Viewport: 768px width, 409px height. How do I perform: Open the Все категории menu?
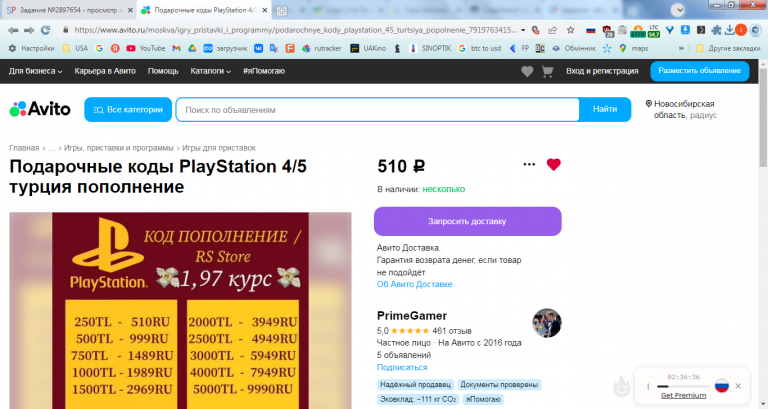[128, 110]
